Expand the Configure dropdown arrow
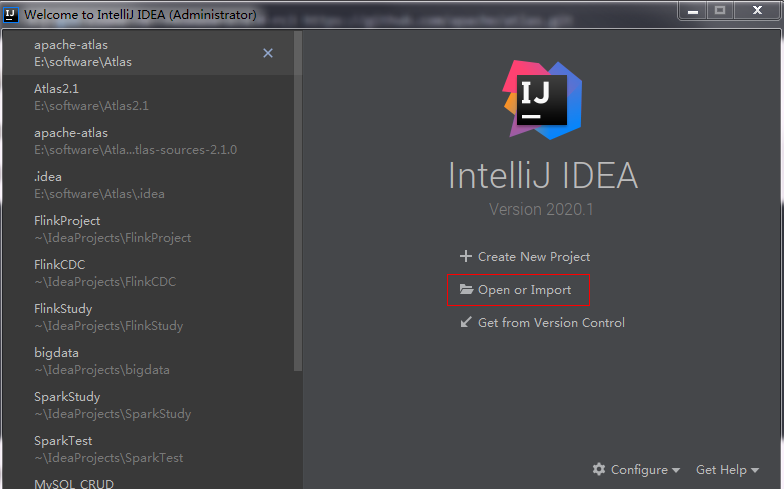Viewport: 784px width, 489px height. click(x=676, y=470)
